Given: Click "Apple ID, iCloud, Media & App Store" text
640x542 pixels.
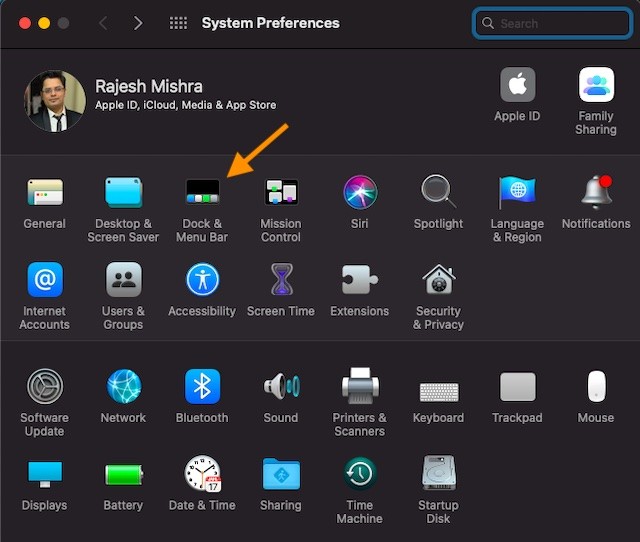Looking at the screenshot, I should (x=186, y=105).
